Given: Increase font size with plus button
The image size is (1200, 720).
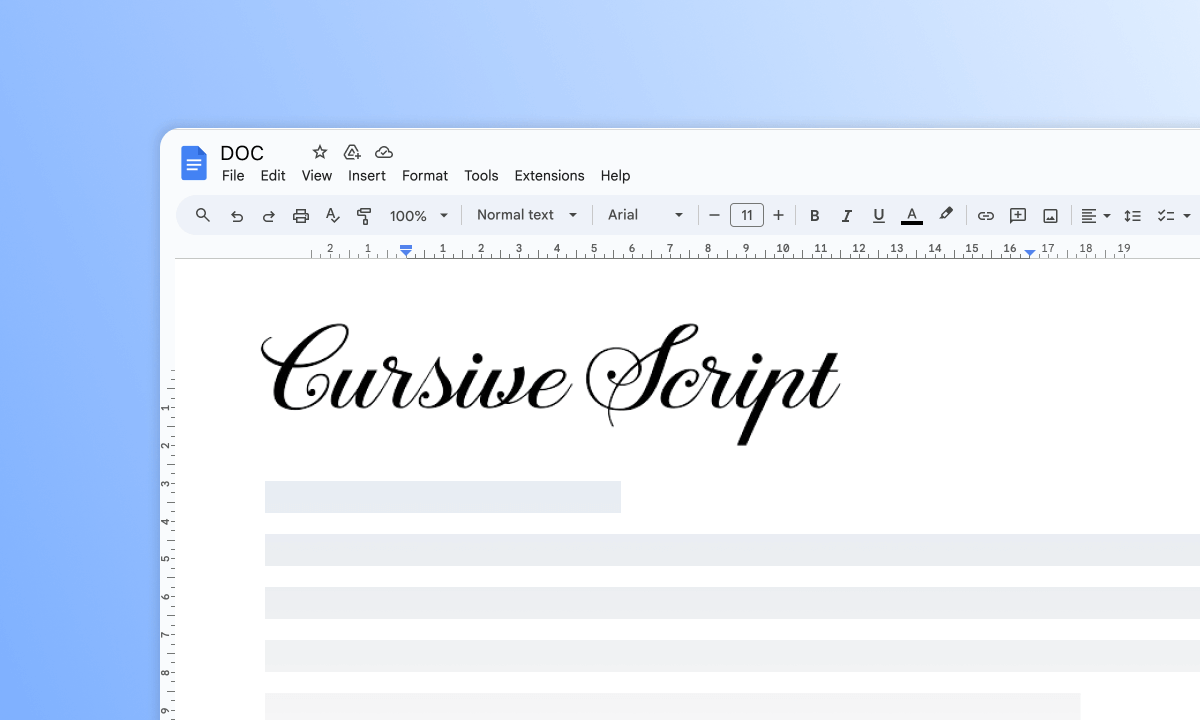Looking at the screenshot, I should pyautogui.click(x=778, y=215).
